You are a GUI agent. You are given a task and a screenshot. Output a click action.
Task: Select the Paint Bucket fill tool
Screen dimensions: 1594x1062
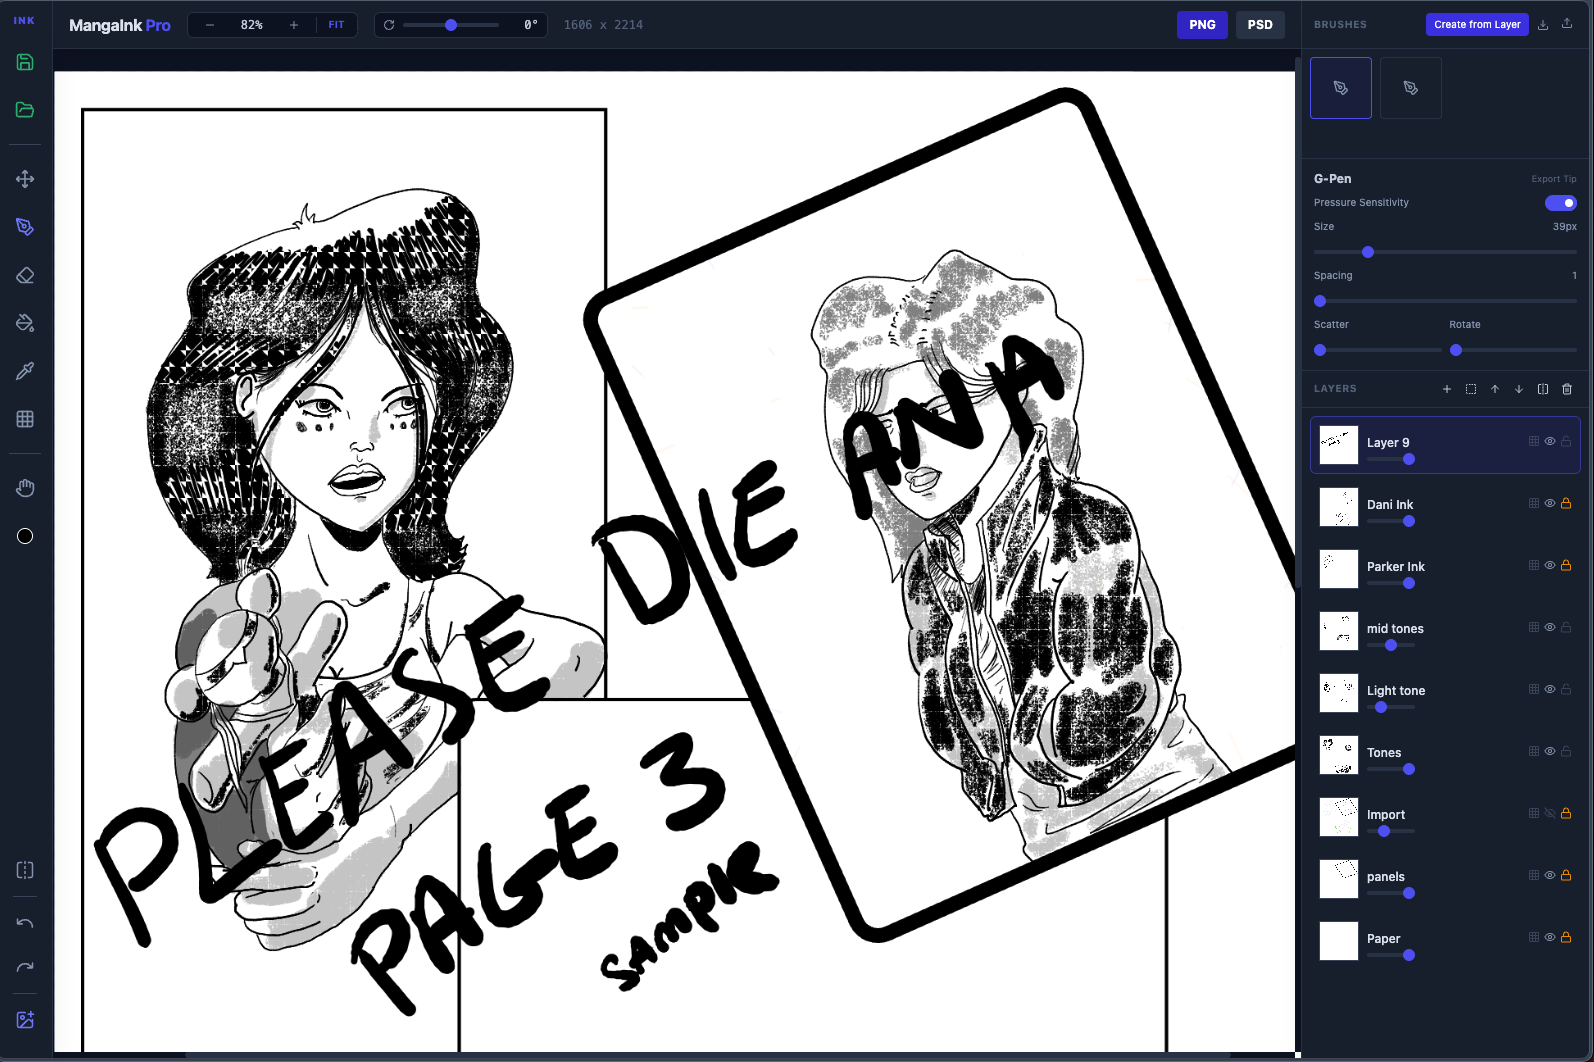click(x=25, y=323)
